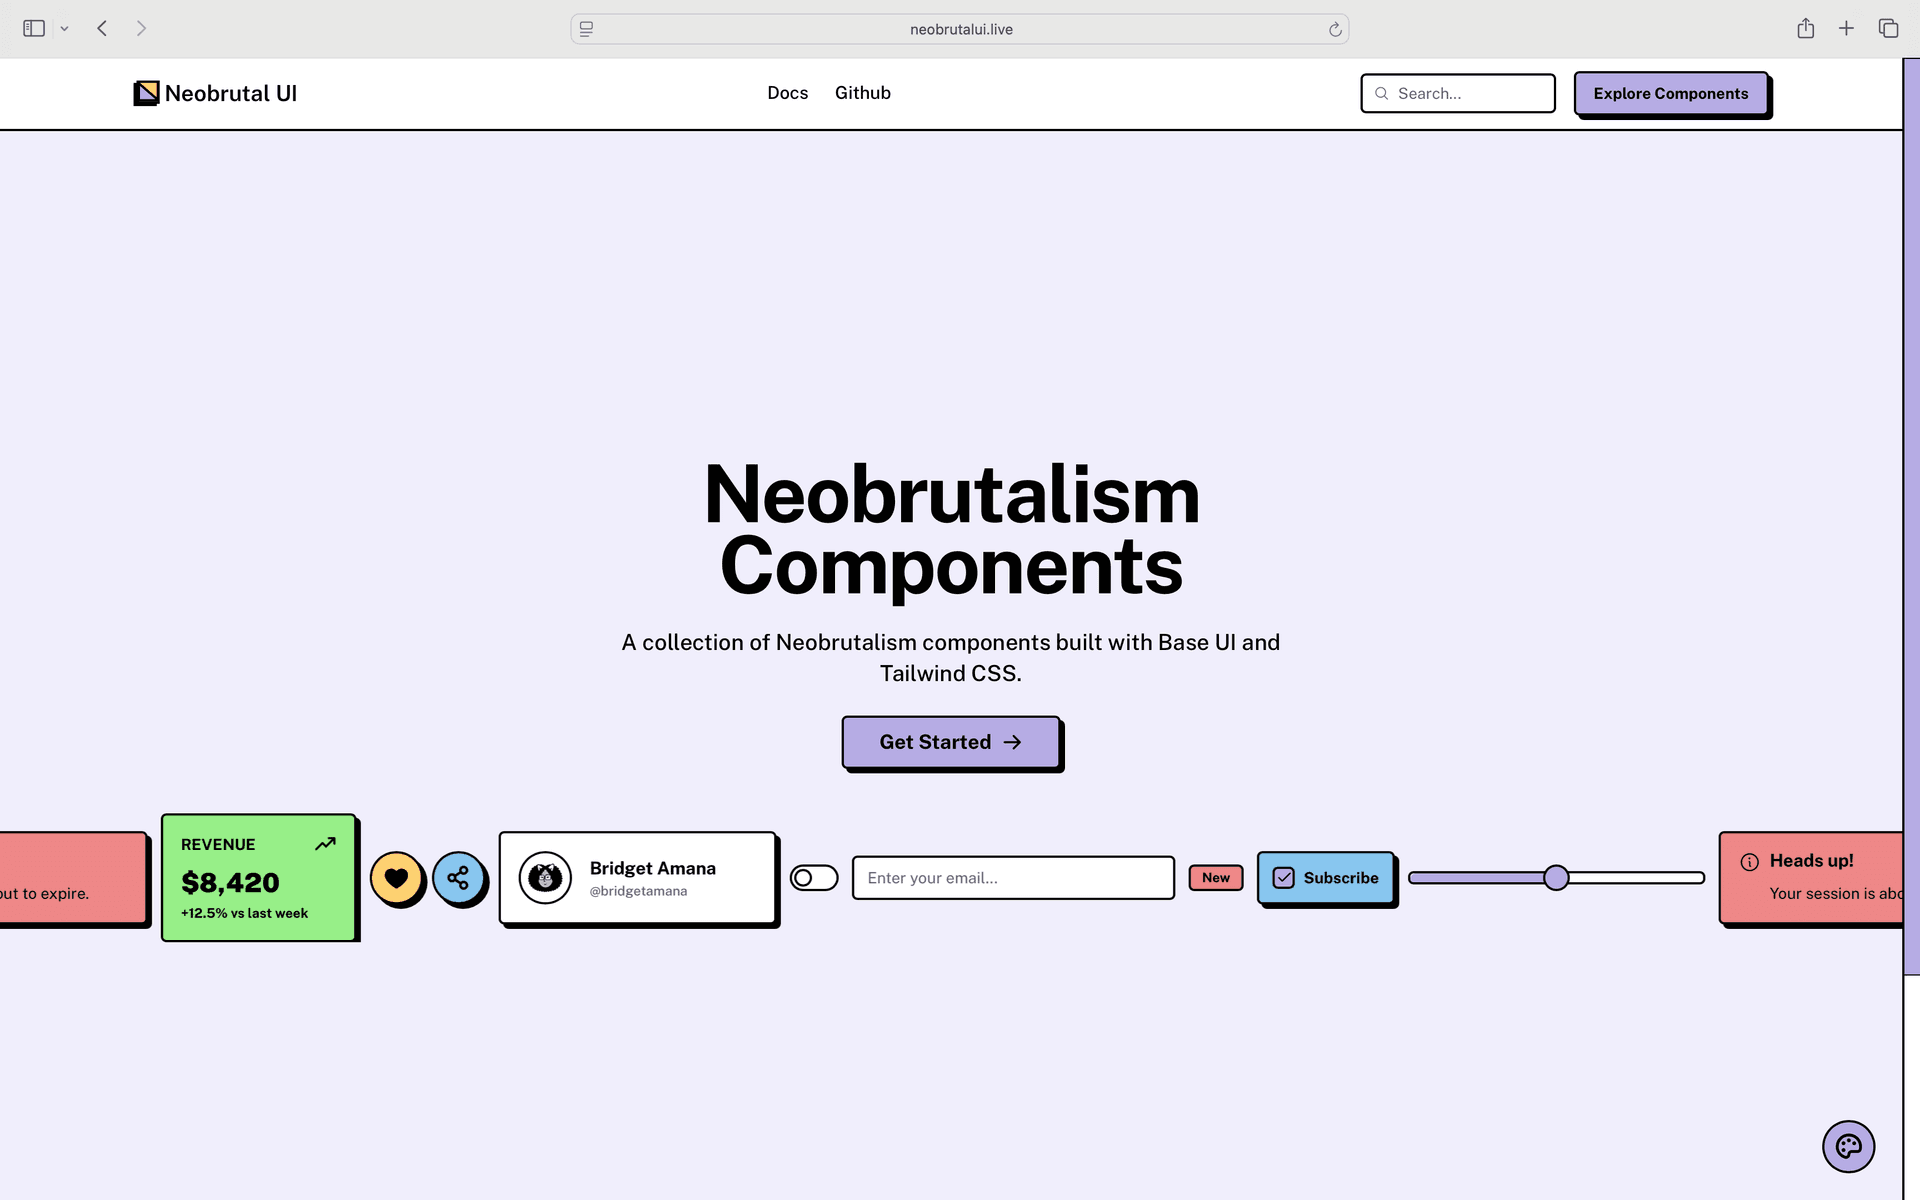Screen dimensions: 1920x1200
Task: Click the Safari reload page icon
Action: point(1335,29)
